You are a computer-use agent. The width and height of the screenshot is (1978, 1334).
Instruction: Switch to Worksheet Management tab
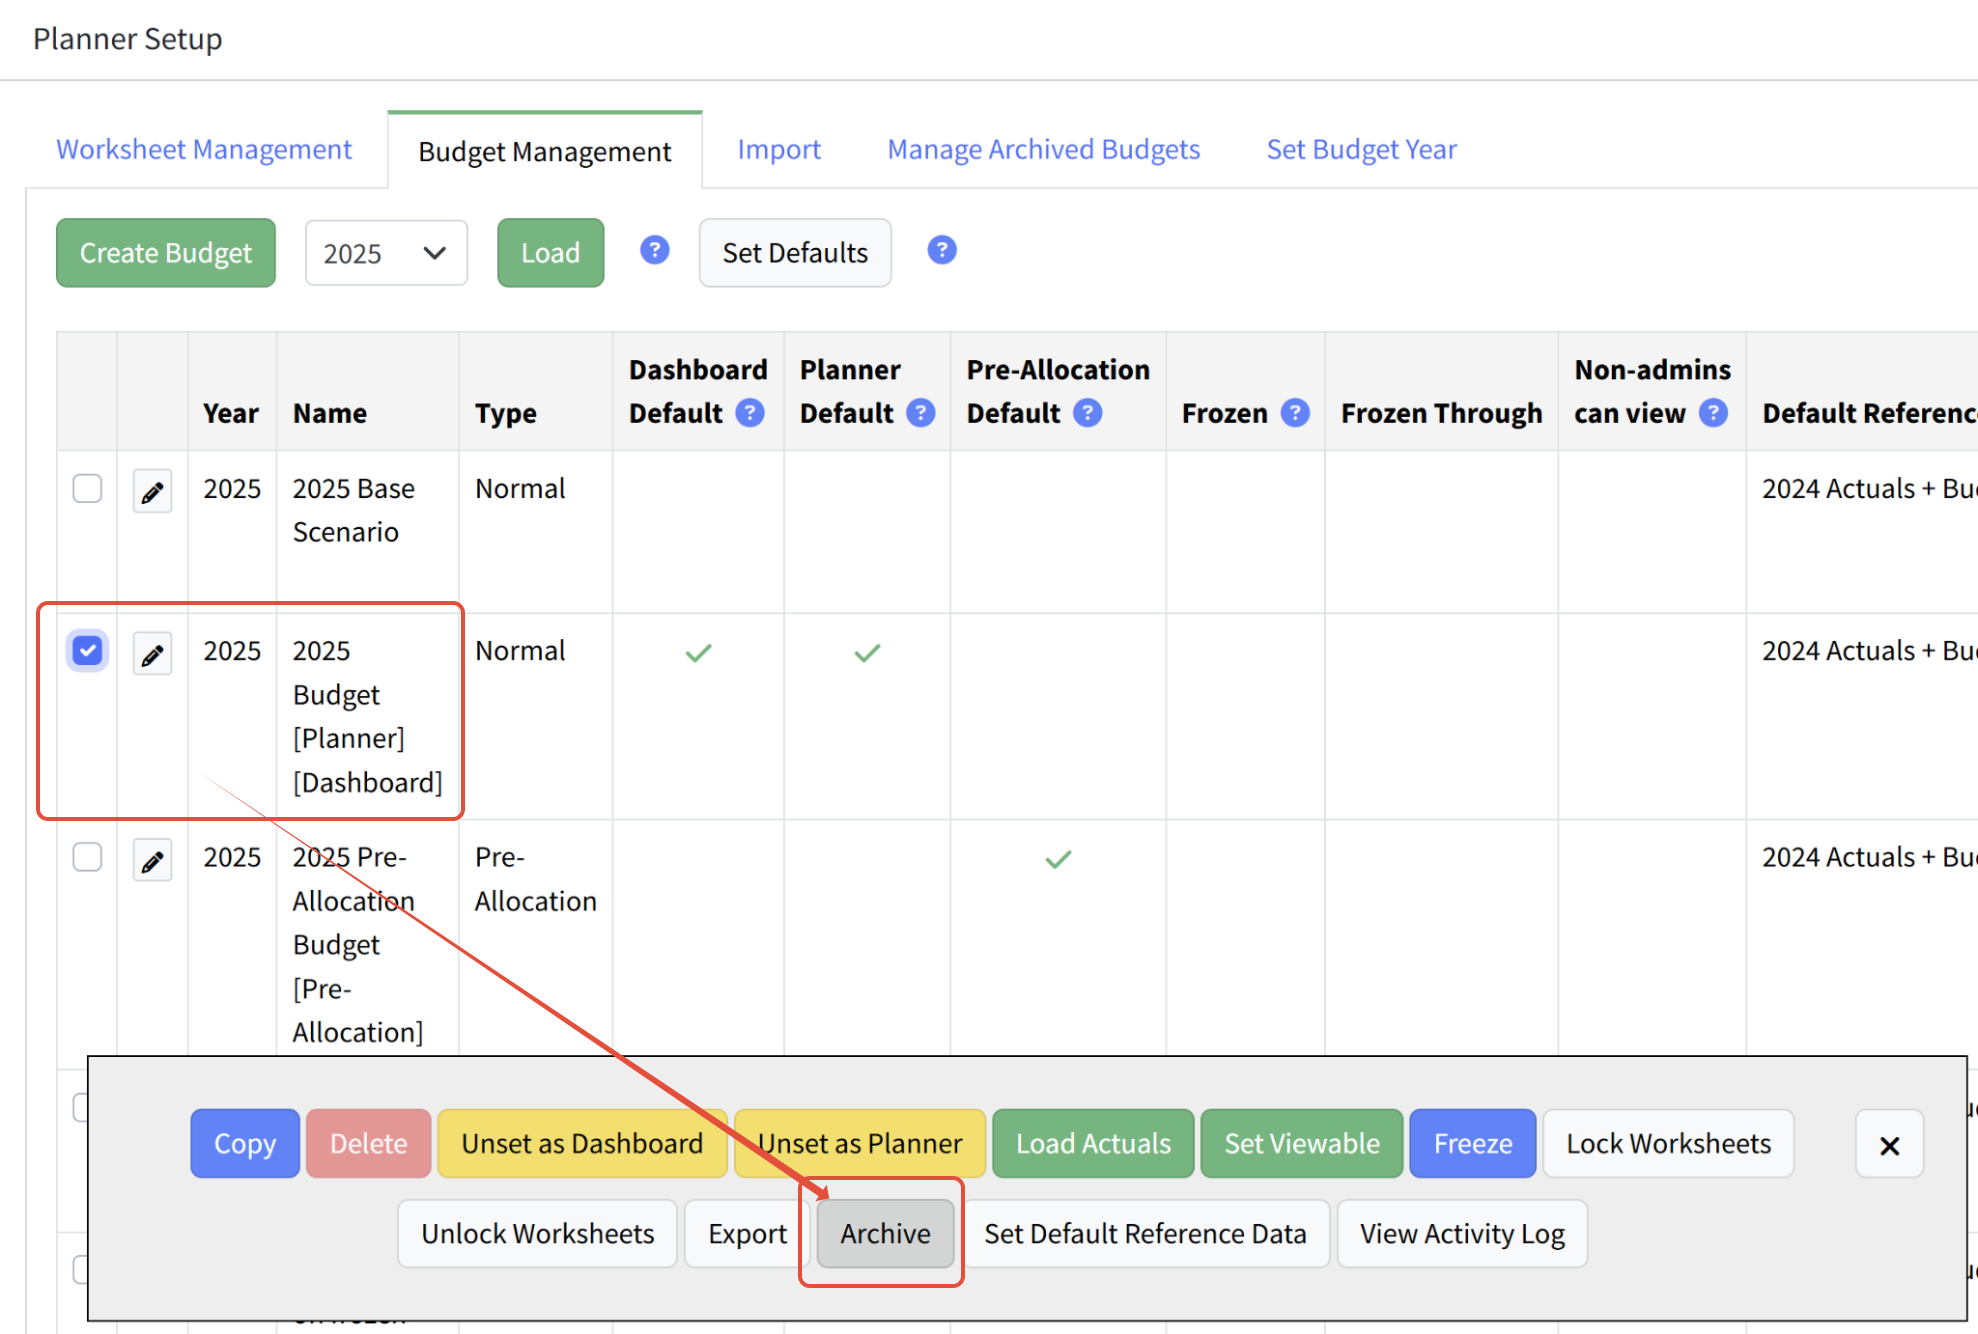(204, 149)
